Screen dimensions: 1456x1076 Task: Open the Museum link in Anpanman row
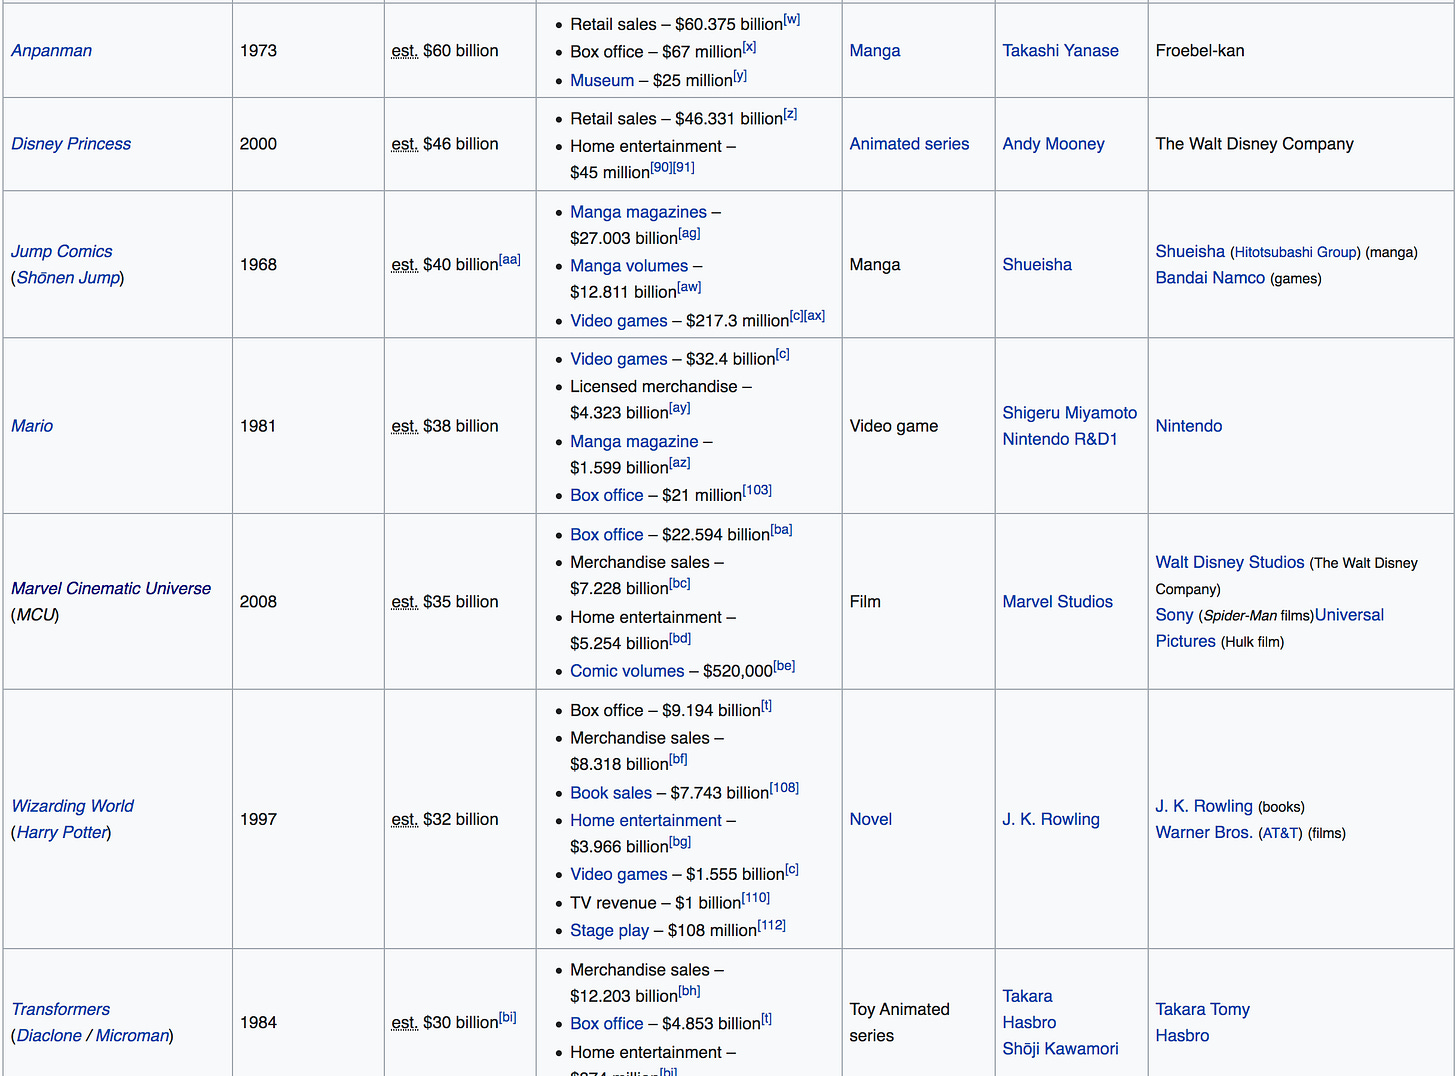click(602, 80)
